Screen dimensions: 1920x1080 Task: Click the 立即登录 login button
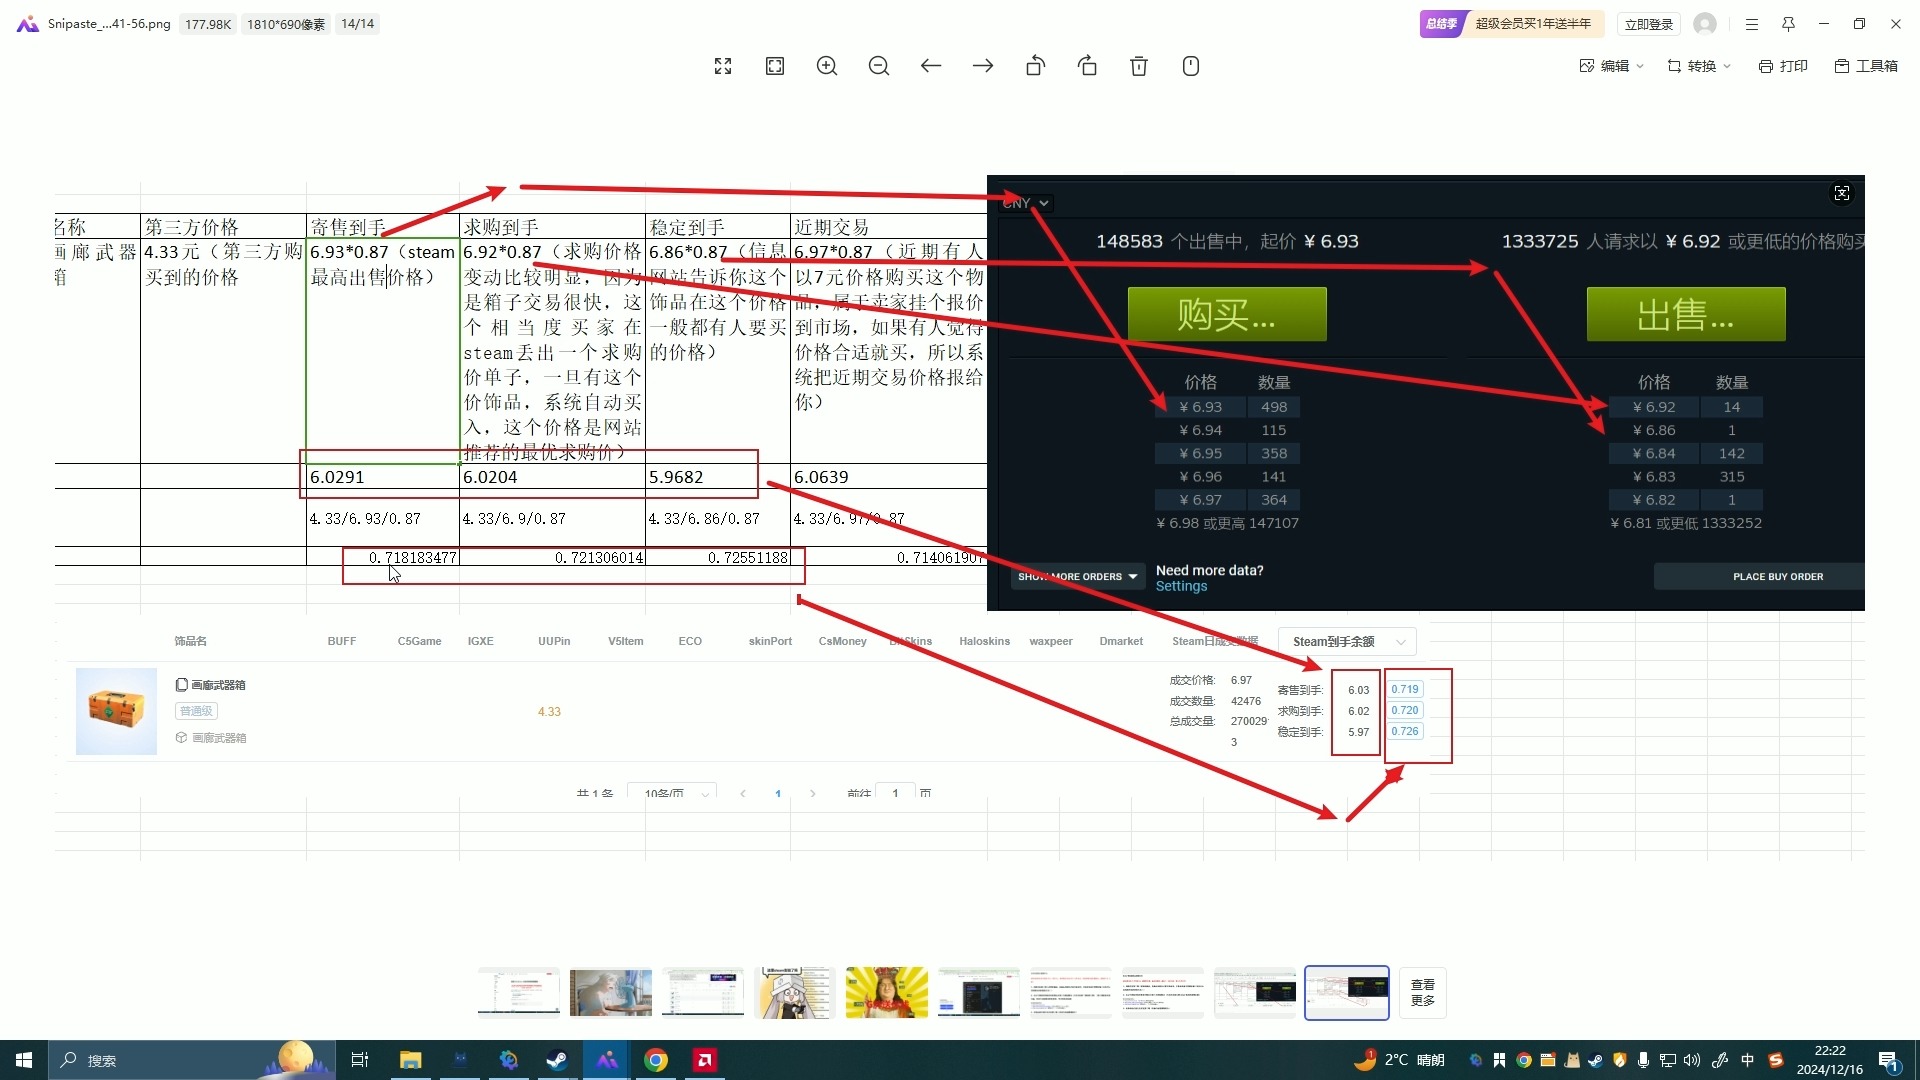click(1648, 24)
